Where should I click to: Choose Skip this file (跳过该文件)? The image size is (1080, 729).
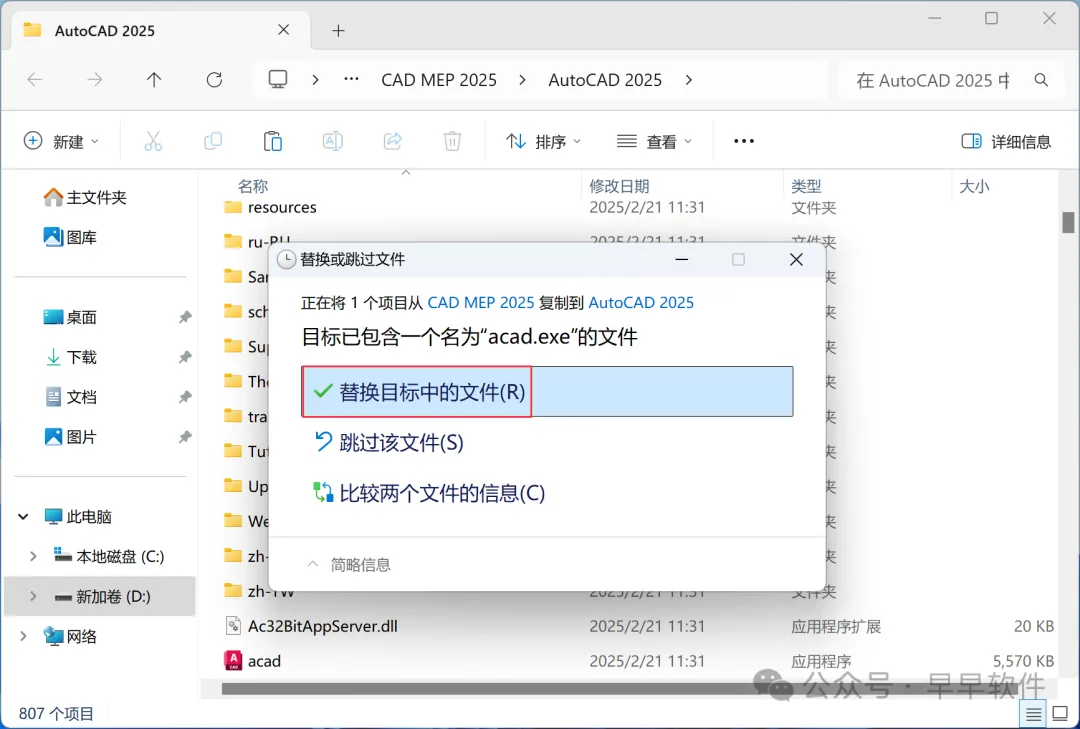click(x=389, y=442)
